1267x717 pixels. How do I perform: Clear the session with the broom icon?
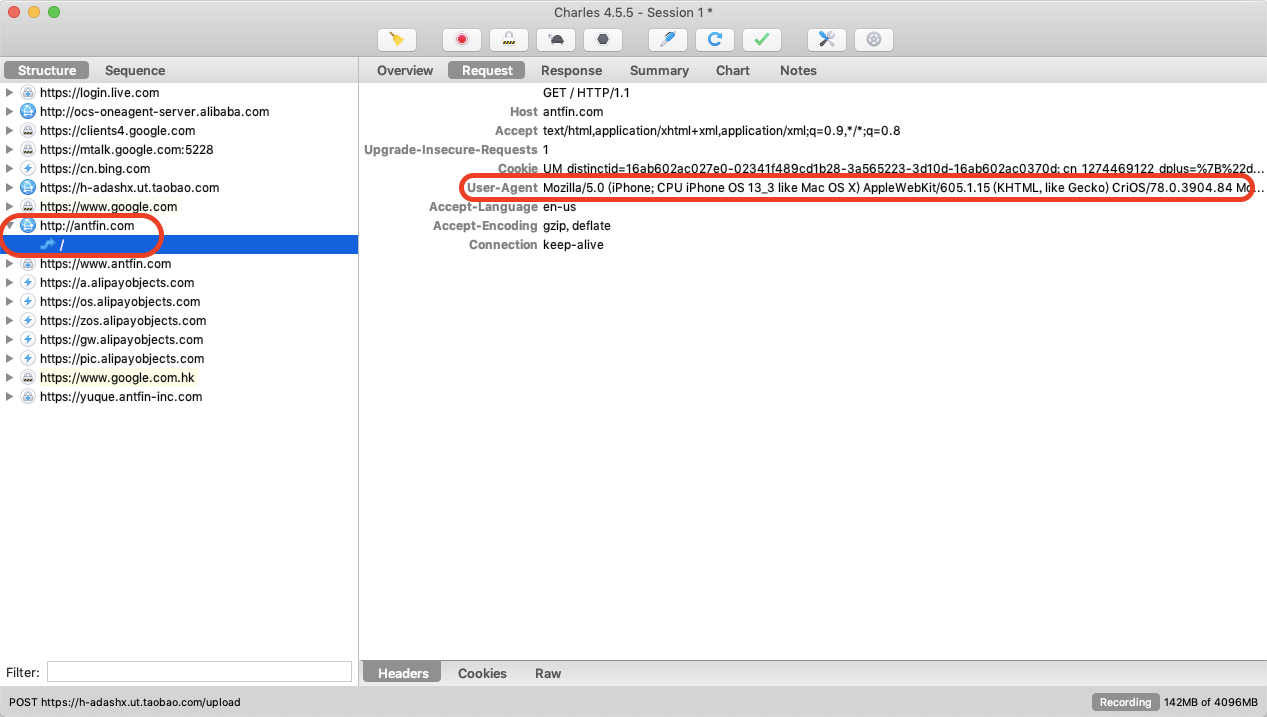pos(397,40)
